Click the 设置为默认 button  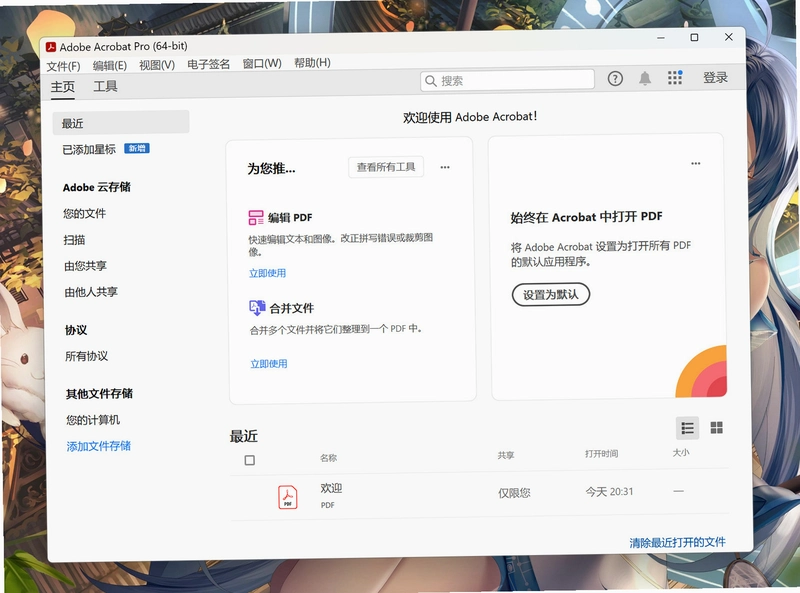[551, 294]
